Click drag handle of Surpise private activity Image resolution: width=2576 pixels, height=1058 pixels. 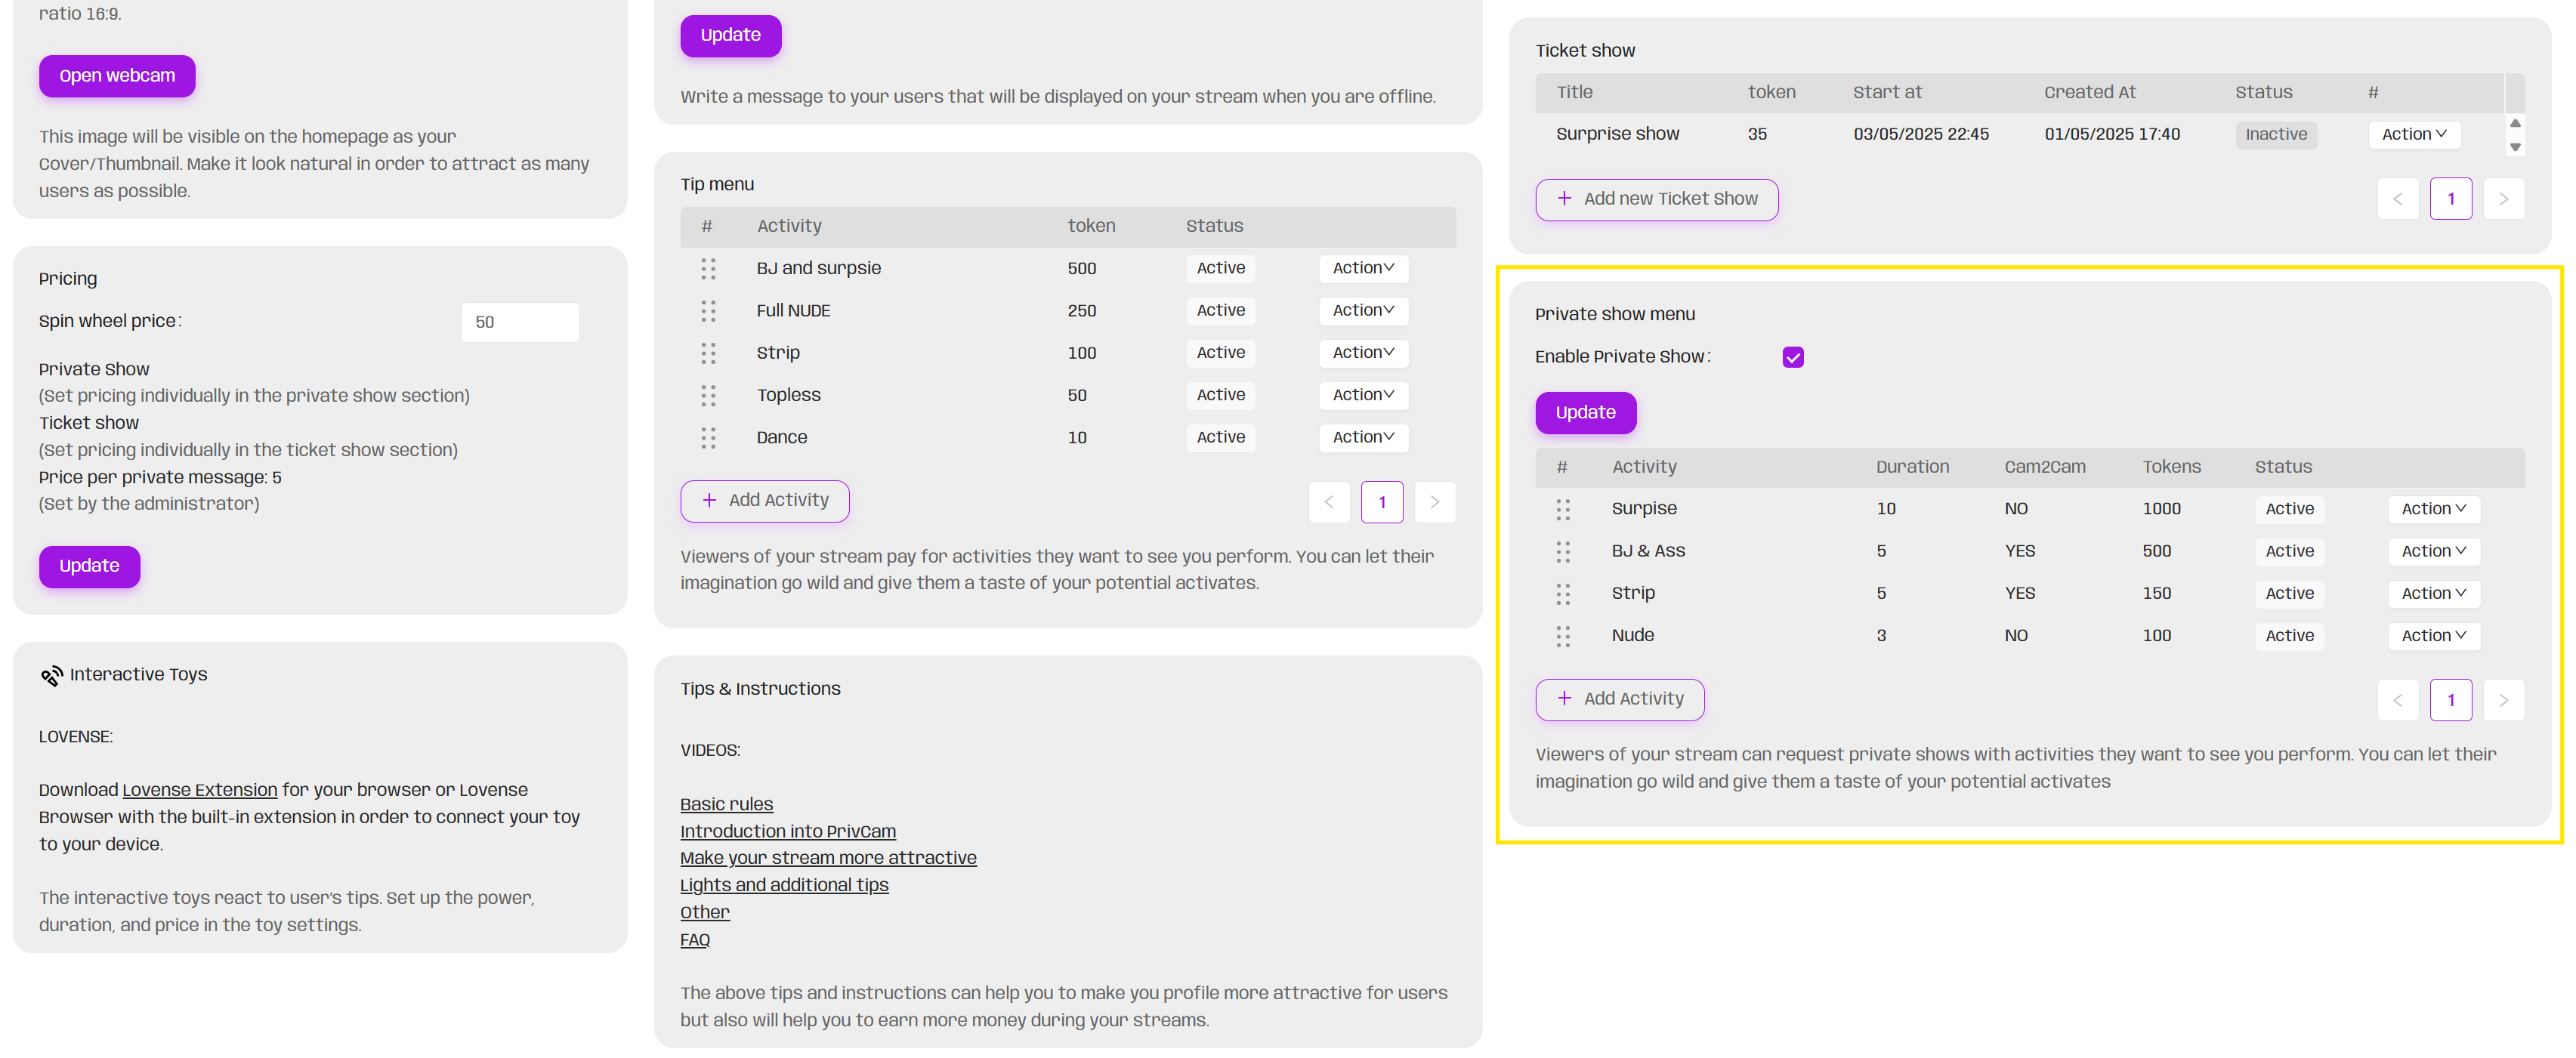point(1562,509)
